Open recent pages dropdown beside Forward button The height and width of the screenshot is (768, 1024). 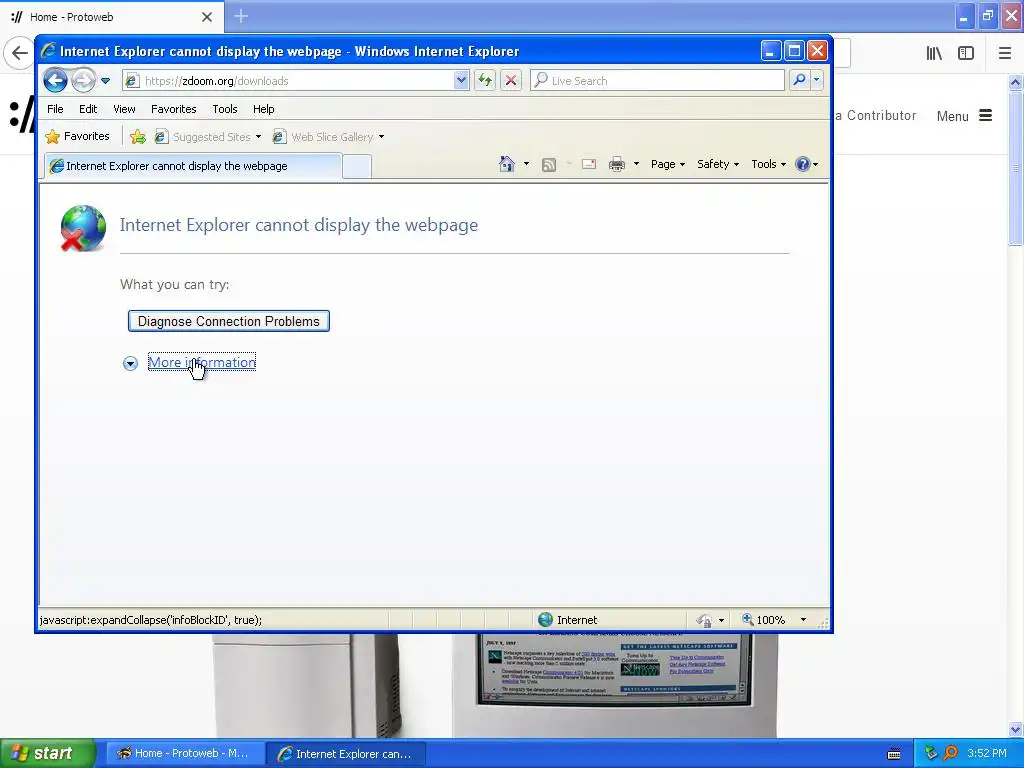[x=105, y=81]
